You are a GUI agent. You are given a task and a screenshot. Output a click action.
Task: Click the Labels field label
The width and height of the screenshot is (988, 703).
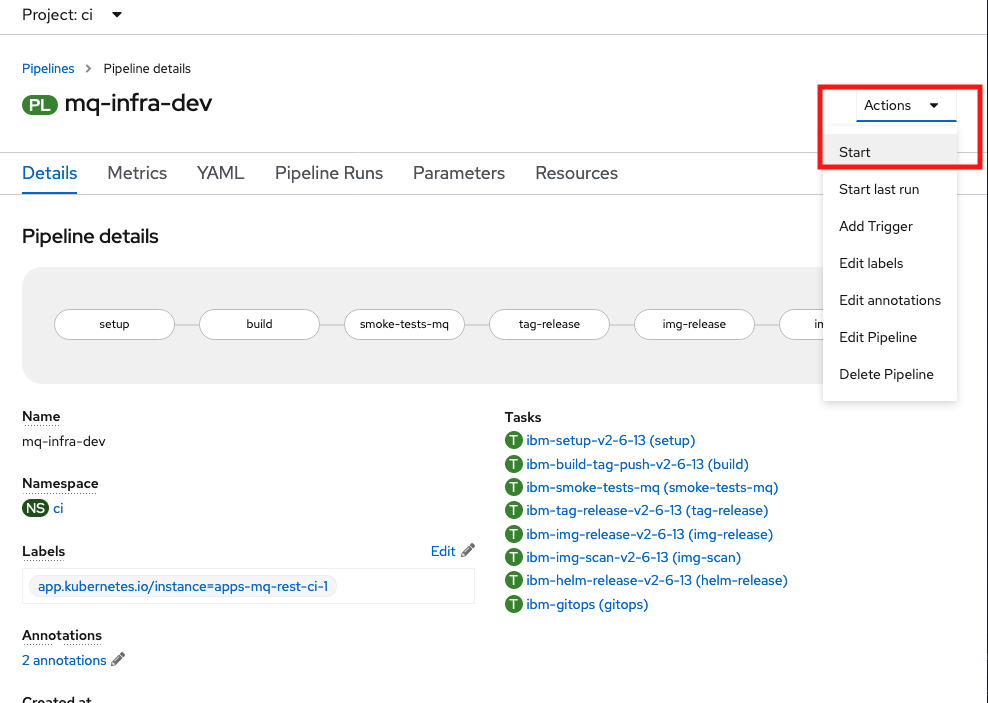(43, 551)
